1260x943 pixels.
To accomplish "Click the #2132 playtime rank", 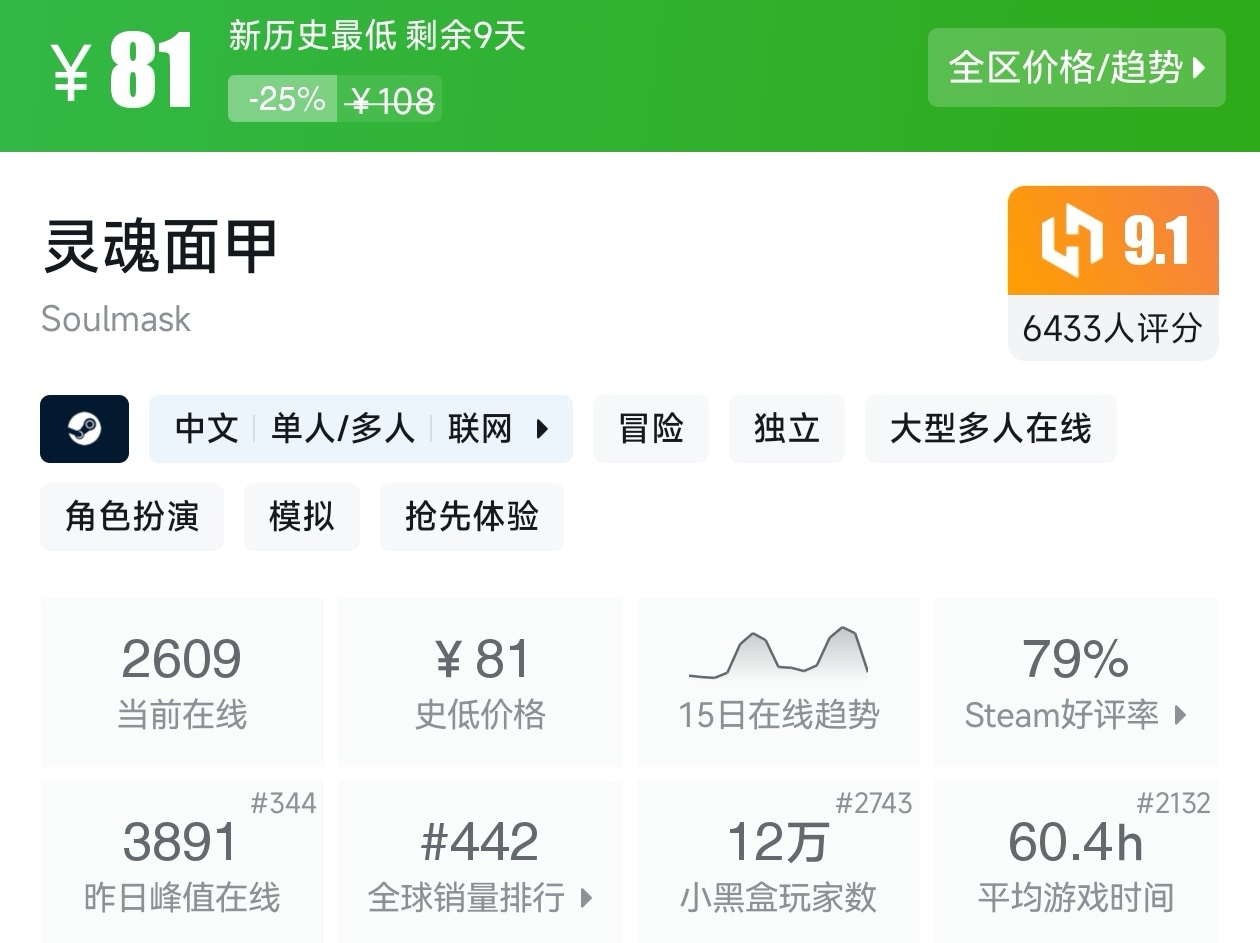I will [x=1173, y=803].
